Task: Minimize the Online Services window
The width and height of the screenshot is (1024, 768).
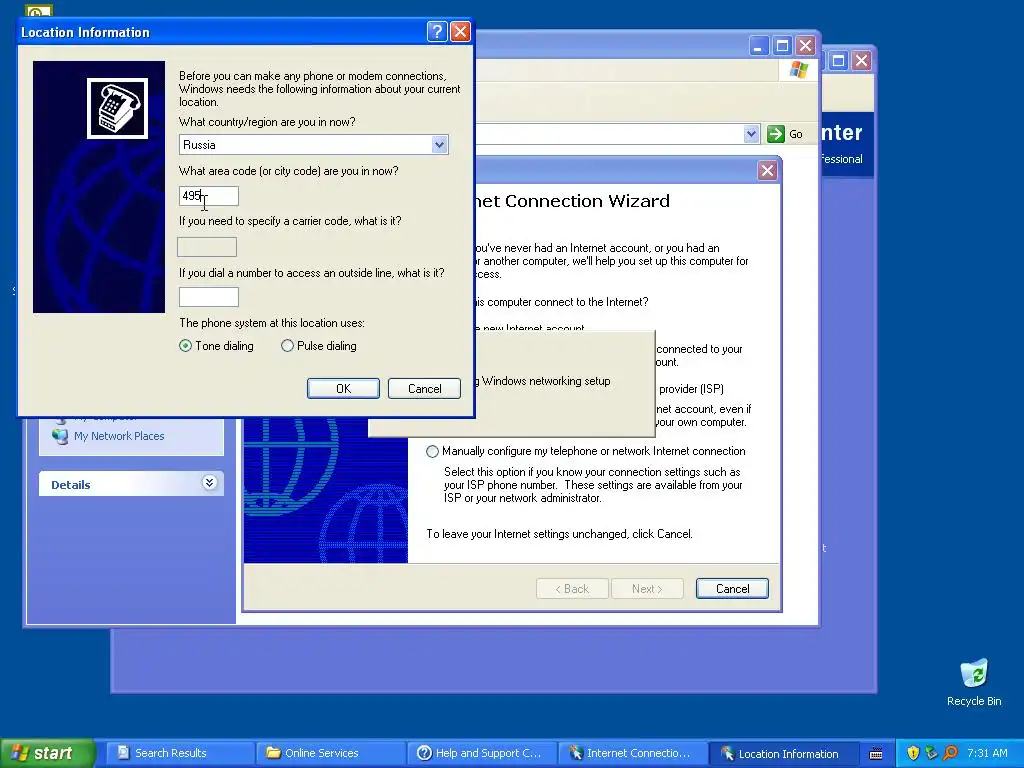Action: (758, 46)
